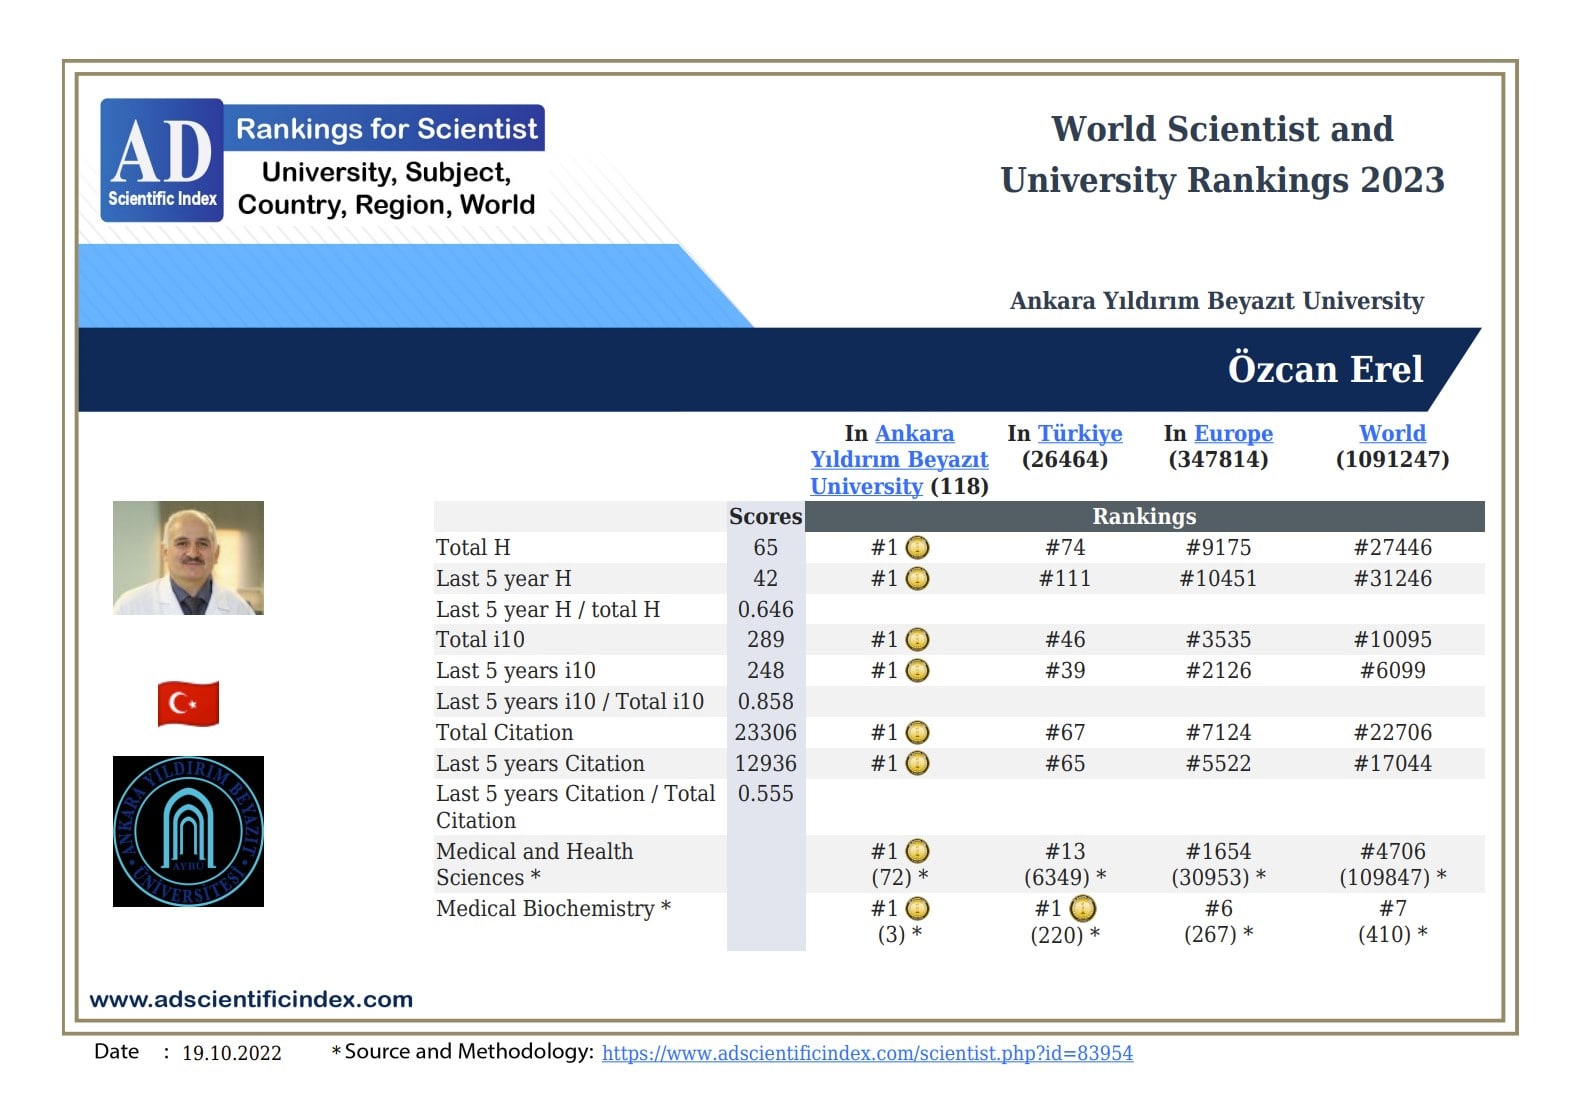Image resolution: width=1572 pixels, height=1109 pixels.
Task: Select the ratio value 0.555
Action: [x=766, y=794]
